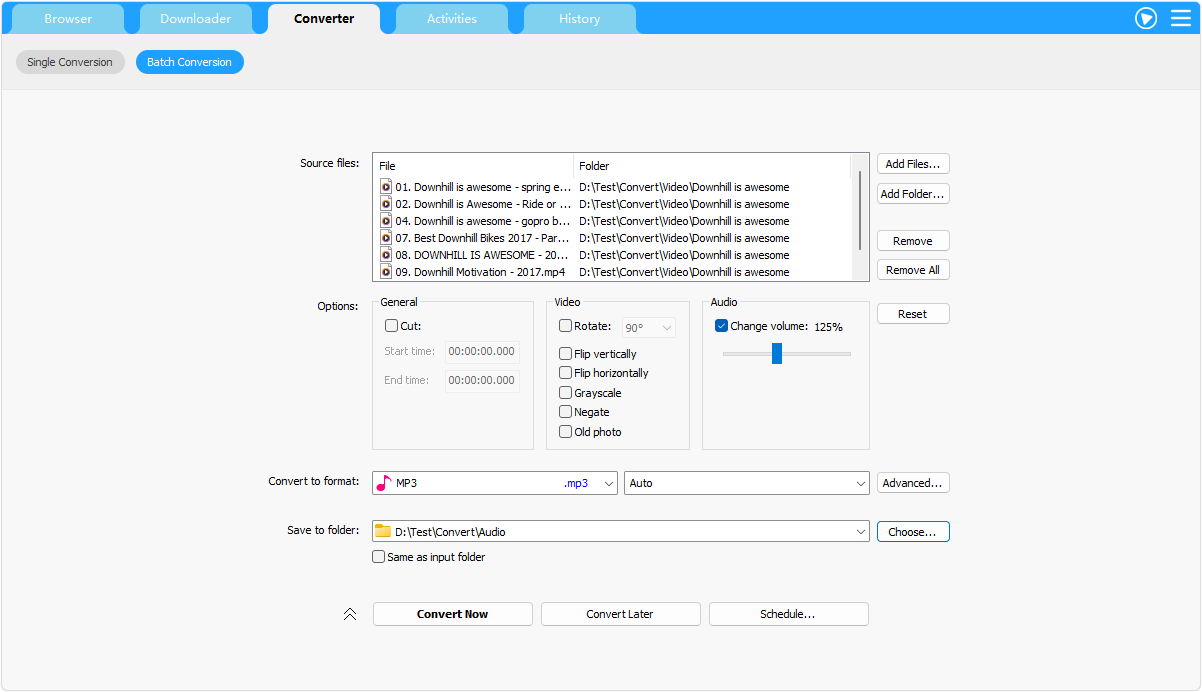Image resolution: width=1202 pixels, height=692 pixels.
Task: Click file icon of 09. Downhill Motivation
Action: click(x=386, y=272)
